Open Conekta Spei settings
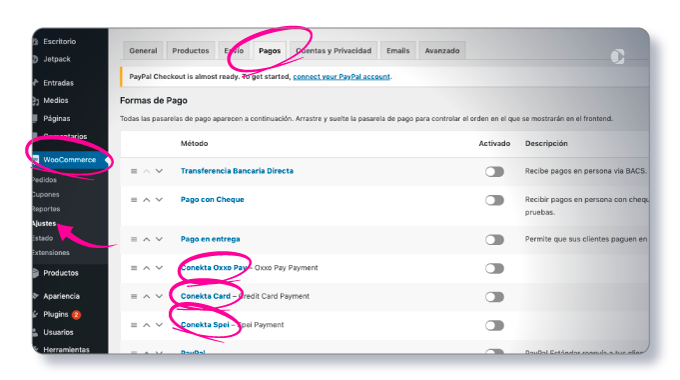The height and width of the screenshot is (380, 680). pyautogui.click(x=205, y=325)
